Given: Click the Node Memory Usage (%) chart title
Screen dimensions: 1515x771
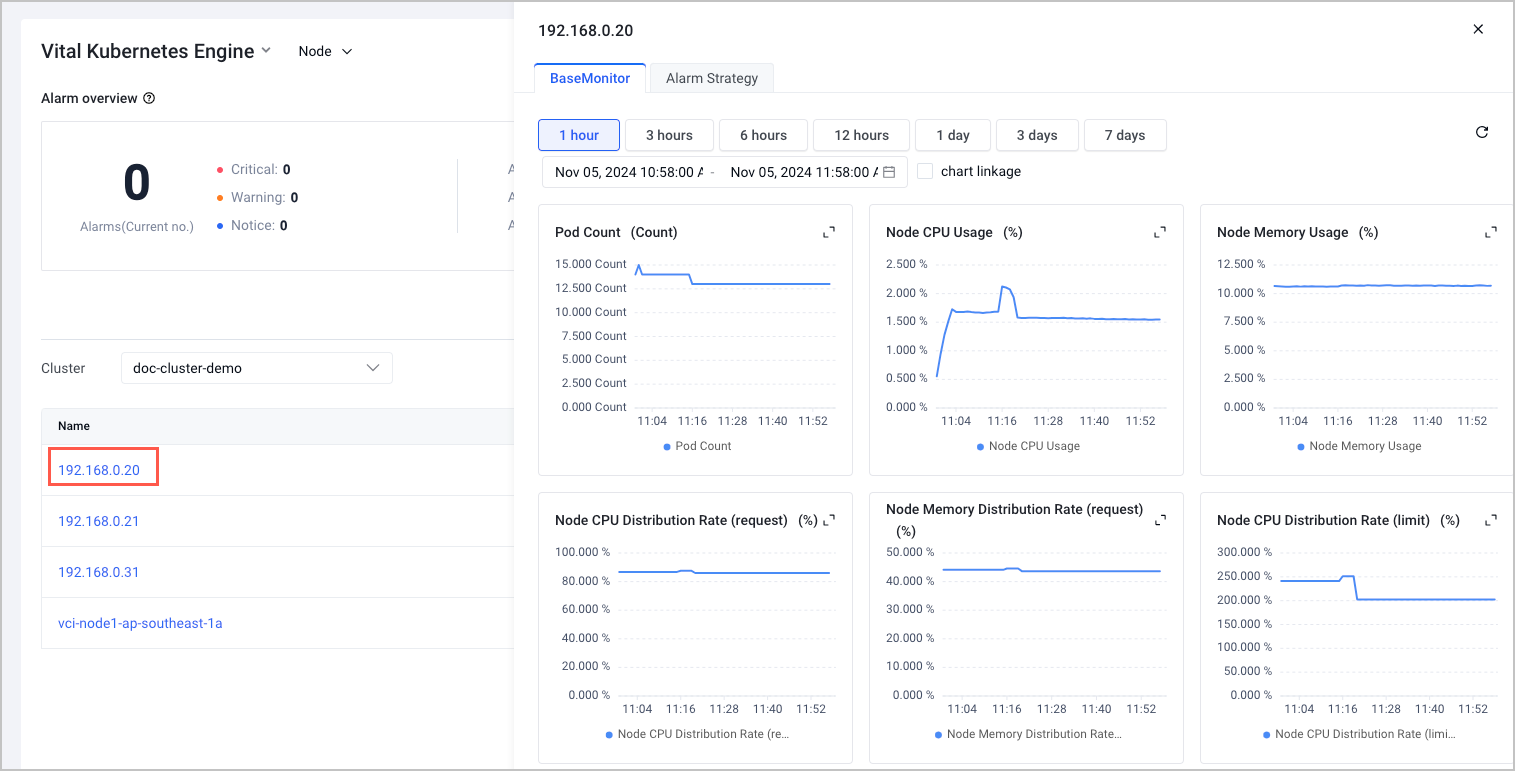Looking at the screenshot, I should [x=1297, y=232].
